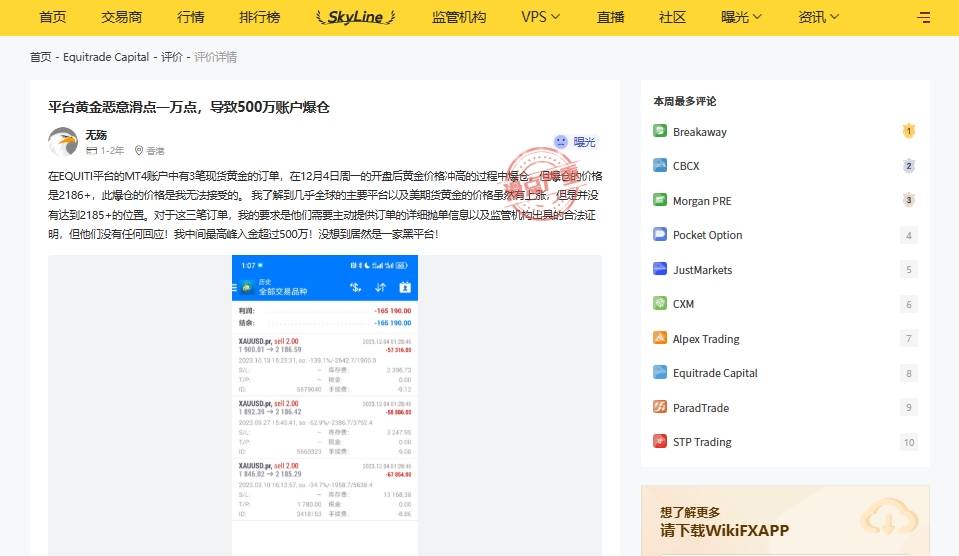Open the ParadTrade broker link
This screenshot has height=556, width=959.
coord(701,408)
